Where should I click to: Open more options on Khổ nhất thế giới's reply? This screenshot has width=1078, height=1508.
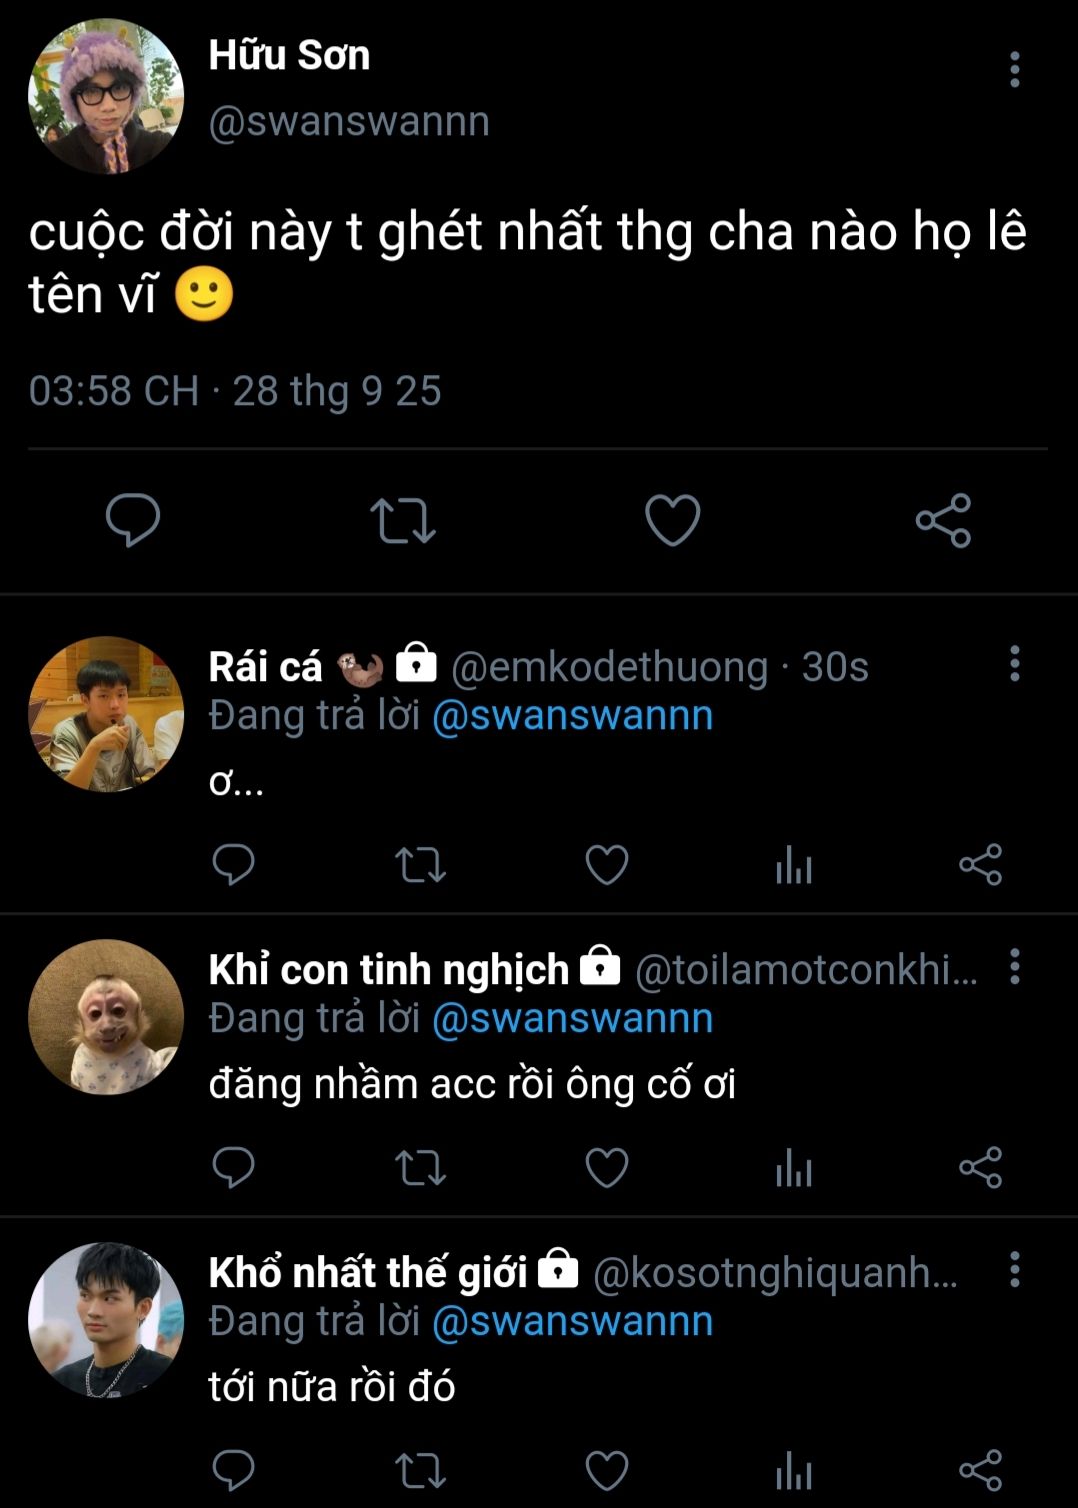pos(1014,1270)
